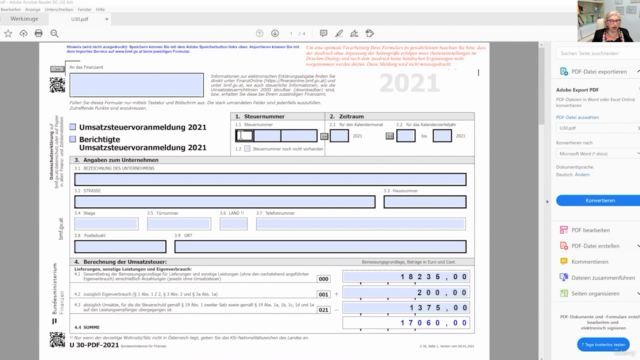Expand the PDF-Datei erstellen chevron
640x360 pixels.
click(x=638, y=246)
